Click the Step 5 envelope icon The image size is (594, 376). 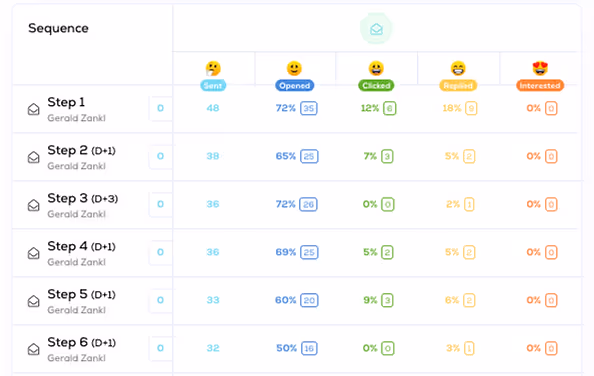[34, 301]
